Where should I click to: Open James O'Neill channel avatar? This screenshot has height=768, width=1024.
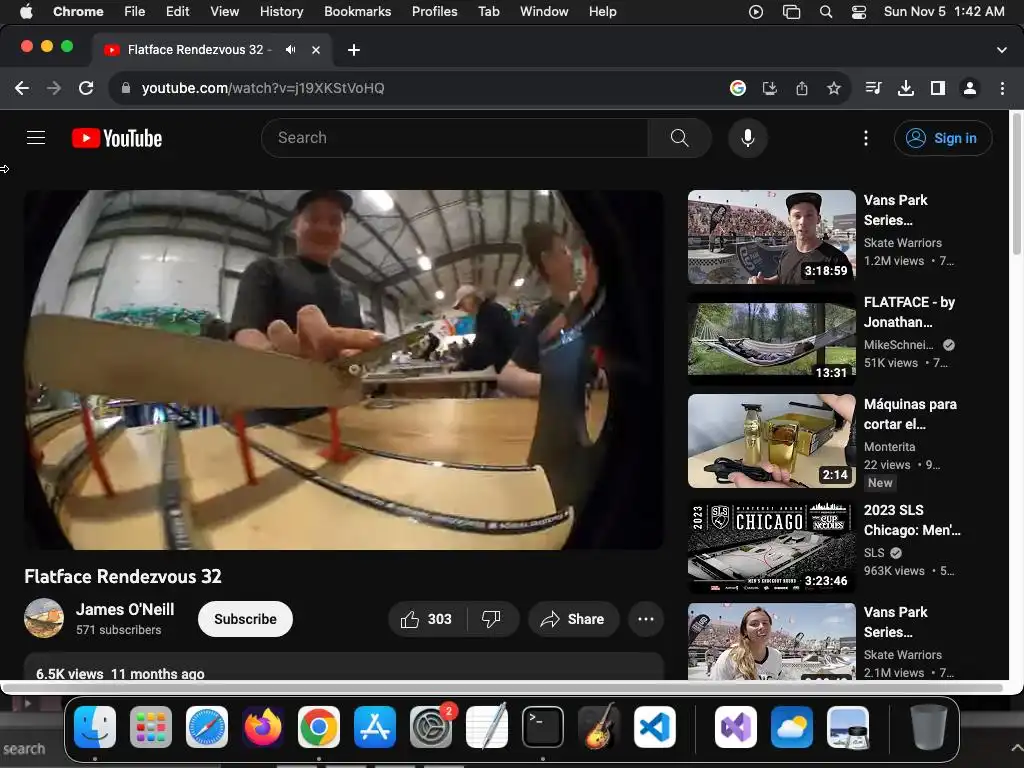pos(44,618)
